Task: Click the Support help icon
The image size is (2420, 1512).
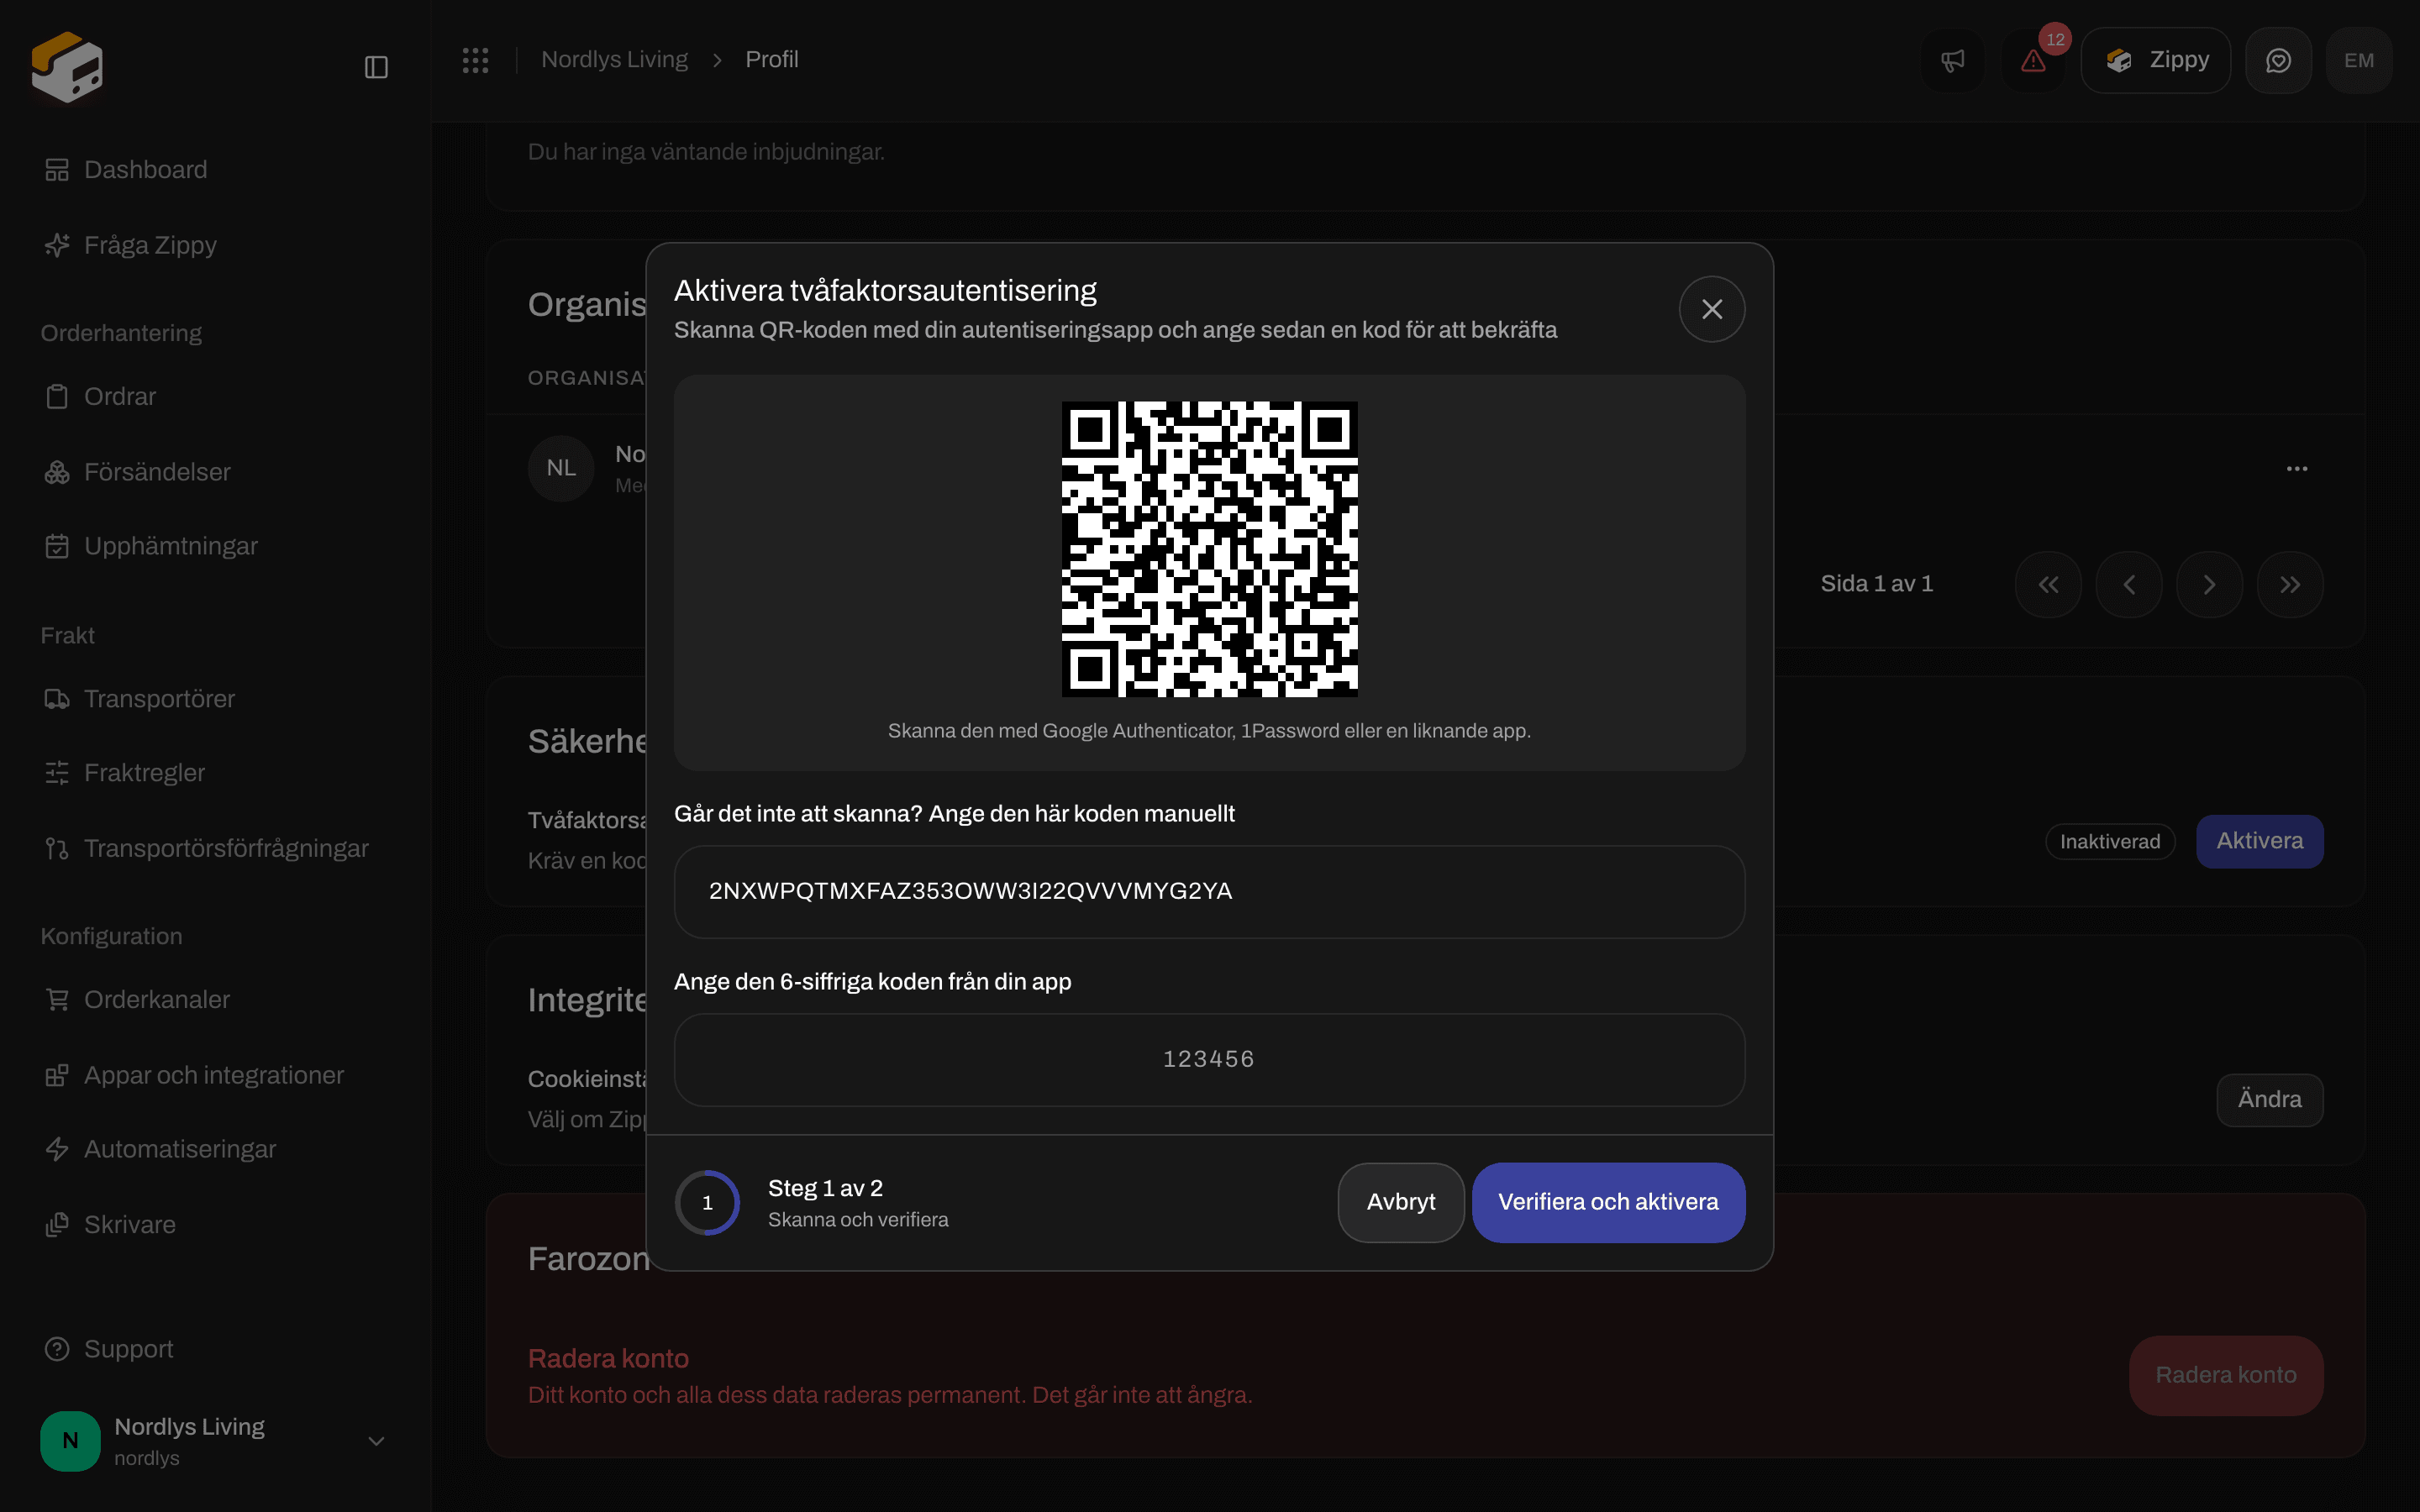Action: click(x=57, y=1349)
